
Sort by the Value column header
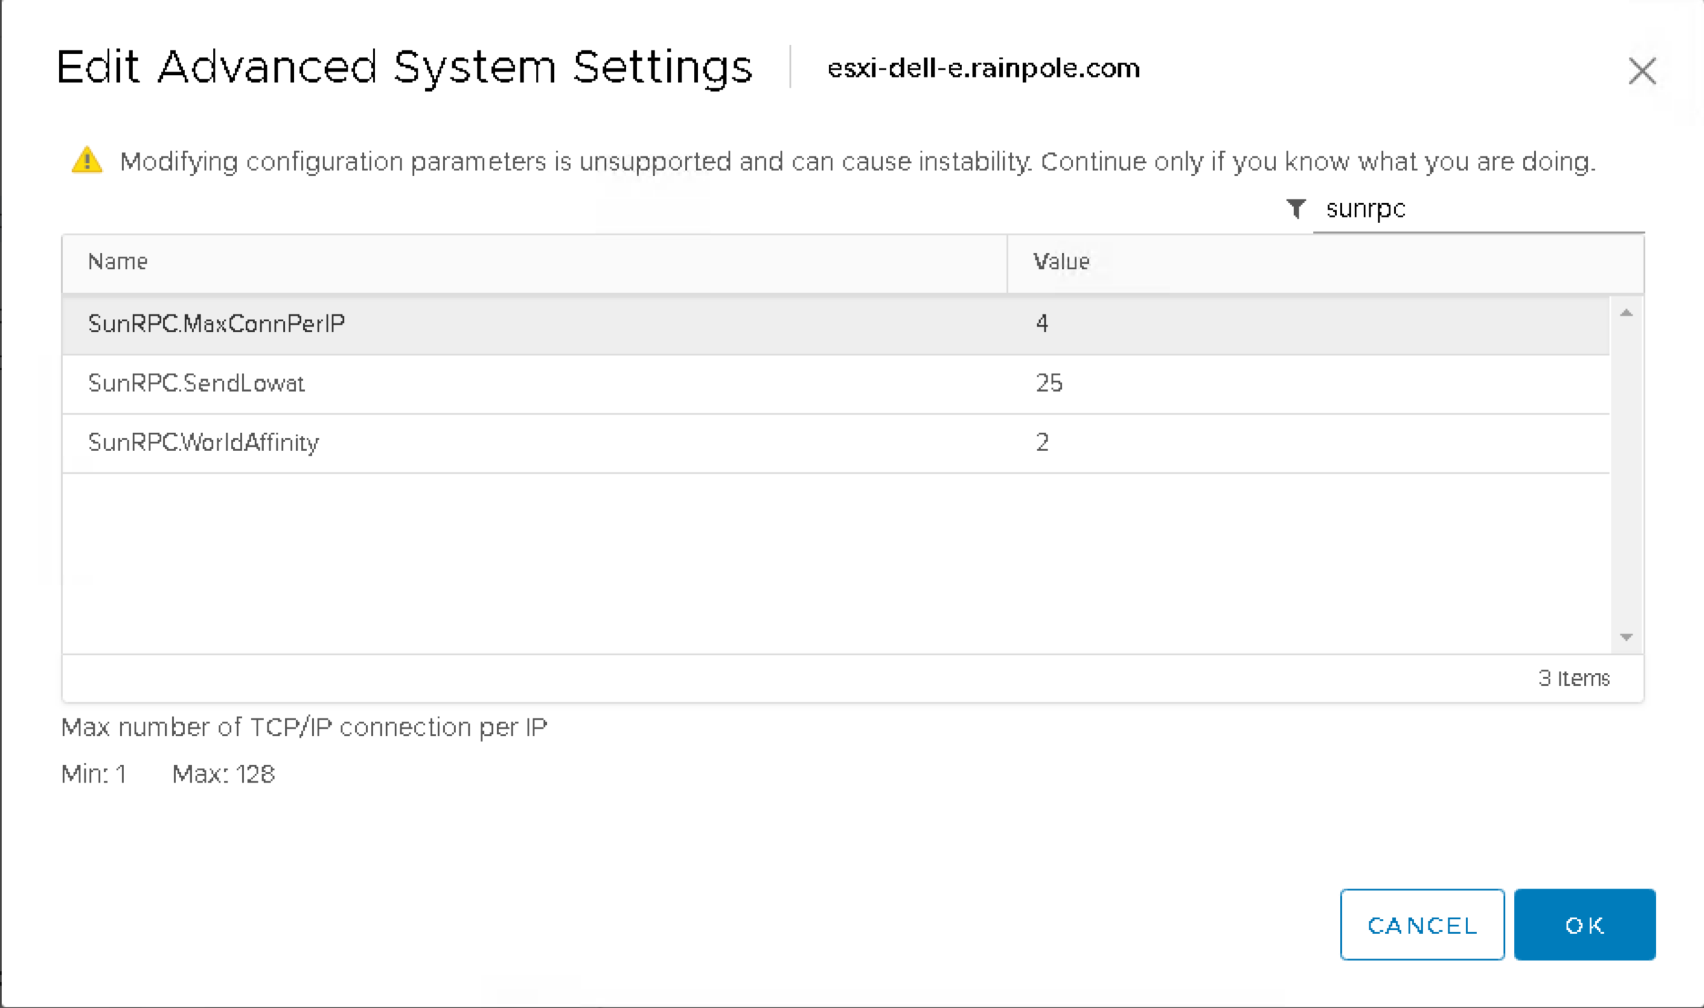pyautogui.click(x=1061, y=262)
